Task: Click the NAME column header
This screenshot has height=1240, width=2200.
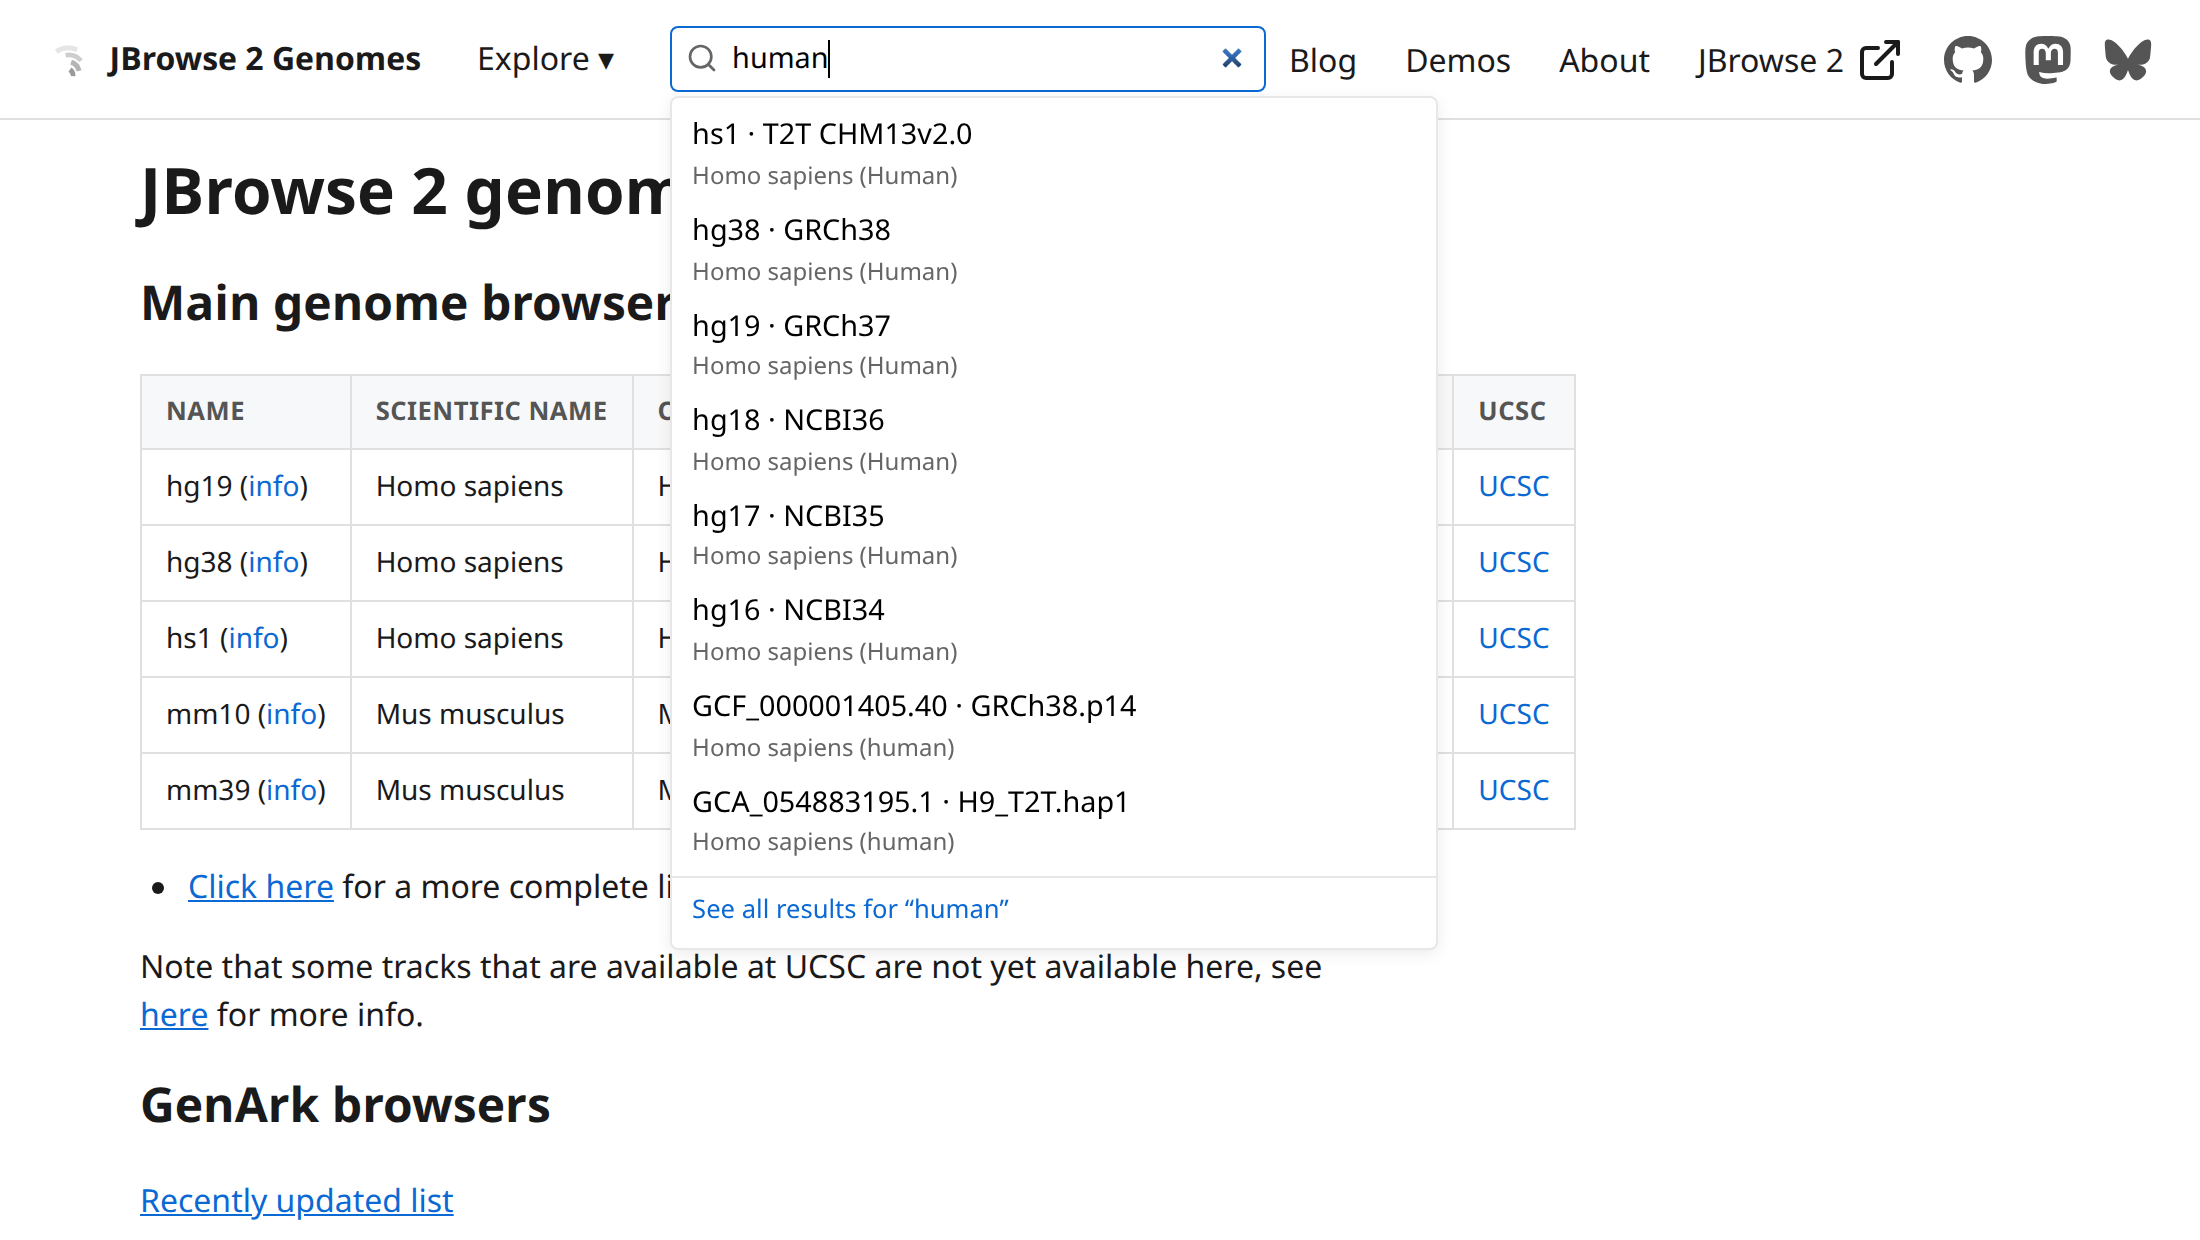Action: [x=246, y=412]
